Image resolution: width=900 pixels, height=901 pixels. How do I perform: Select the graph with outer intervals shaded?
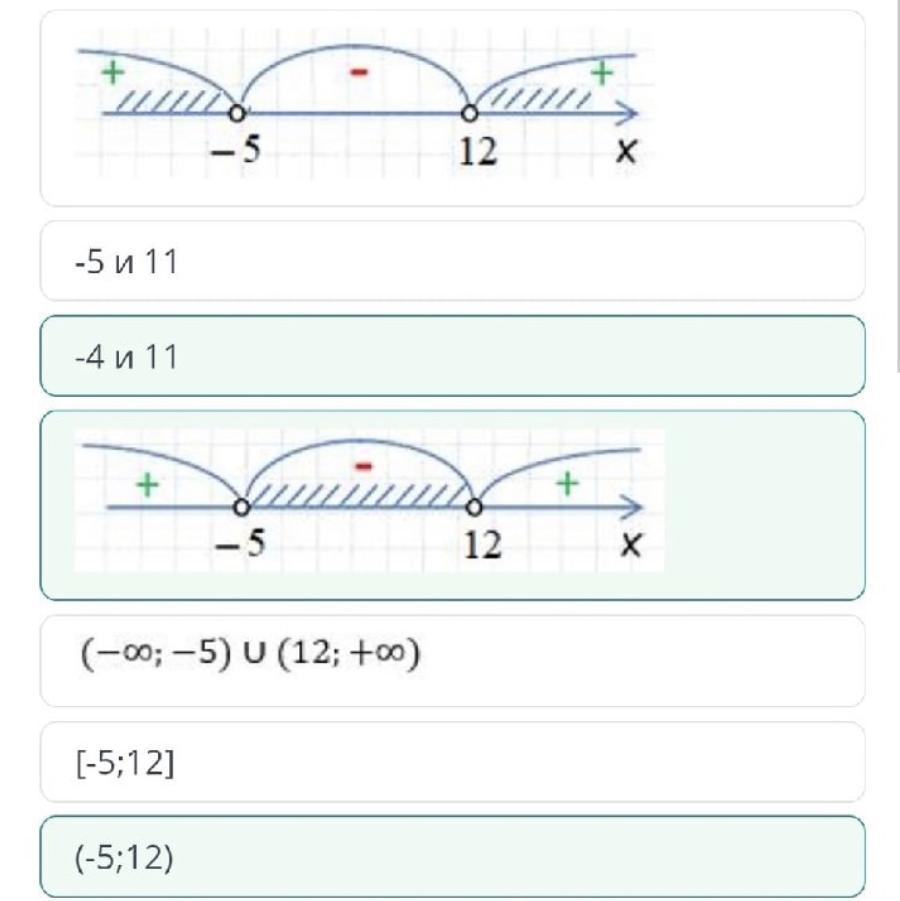452,108
